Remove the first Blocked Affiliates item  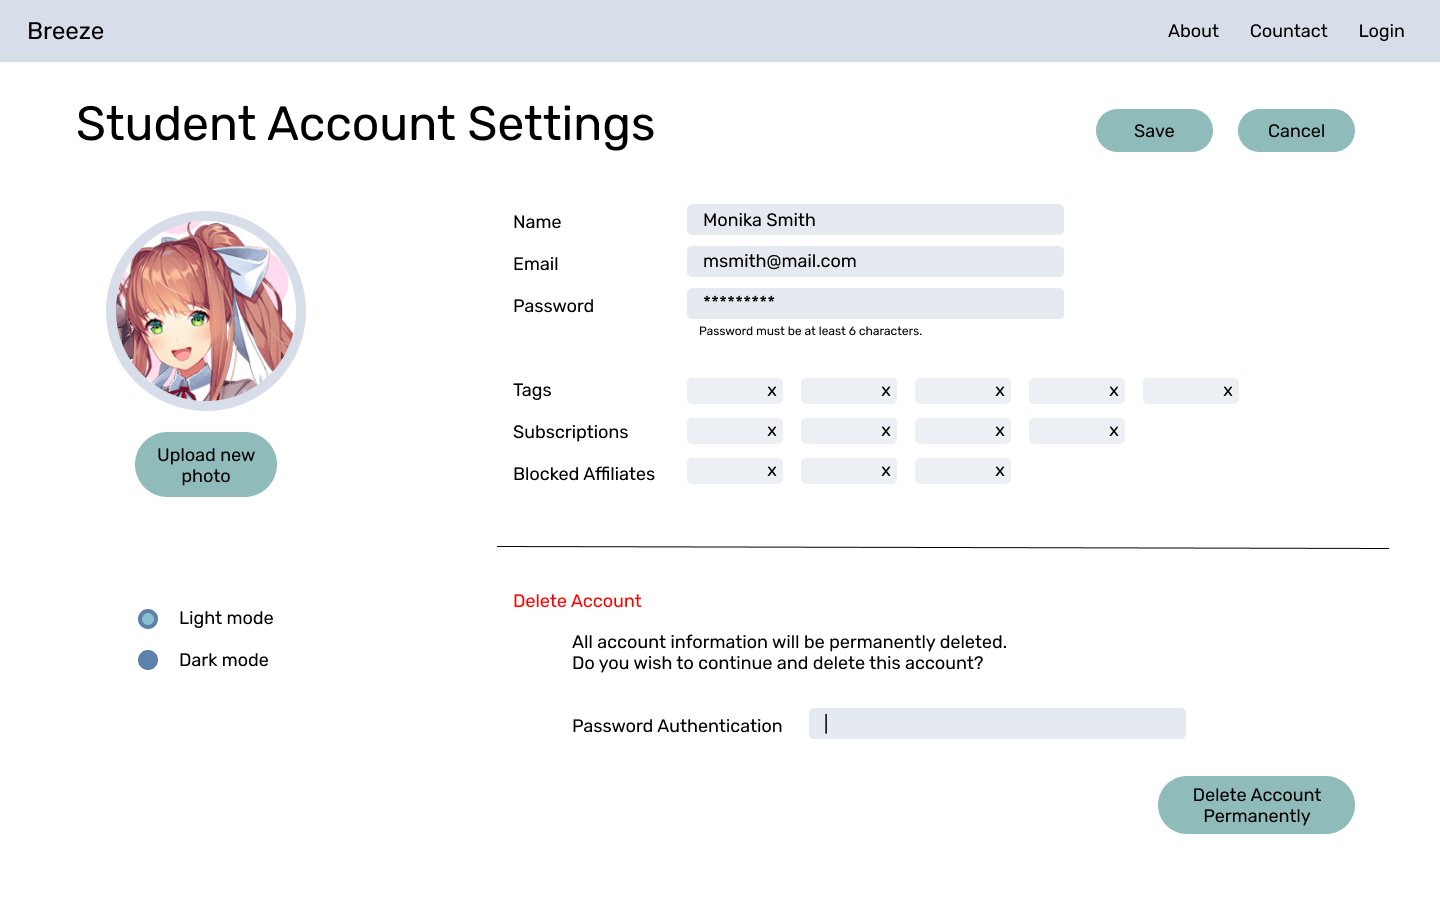pos(771,471)
